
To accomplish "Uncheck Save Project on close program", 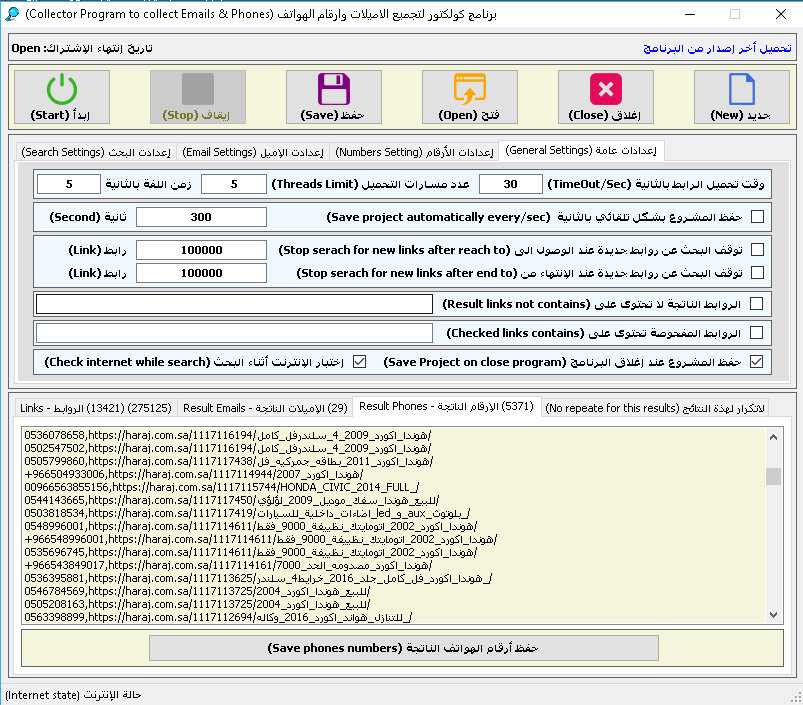I will pos(756,361).
